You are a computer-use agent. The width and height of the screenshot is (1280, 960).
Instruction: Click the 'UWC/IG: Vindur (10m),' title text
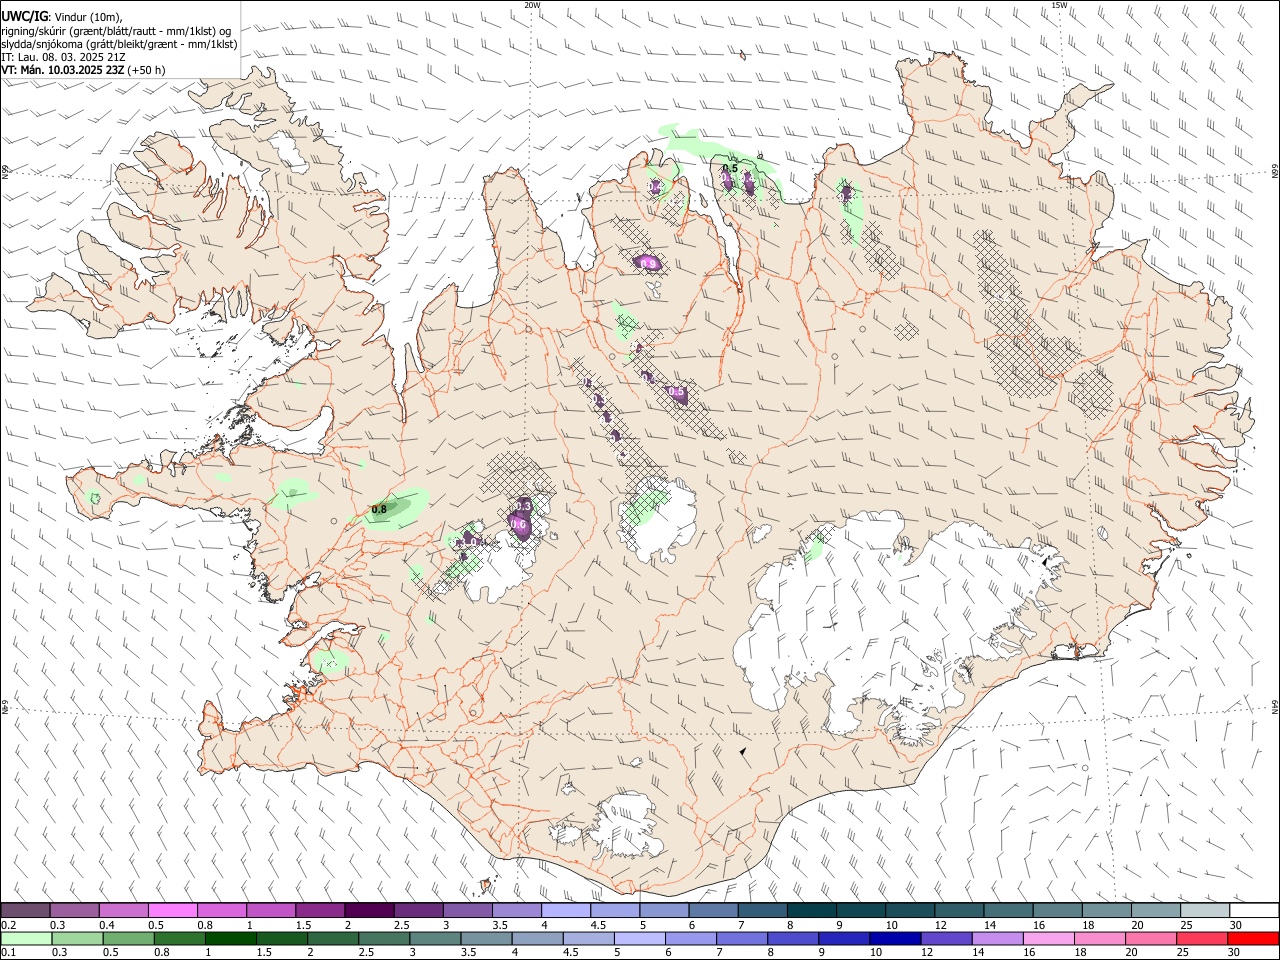tap(62, 16)
